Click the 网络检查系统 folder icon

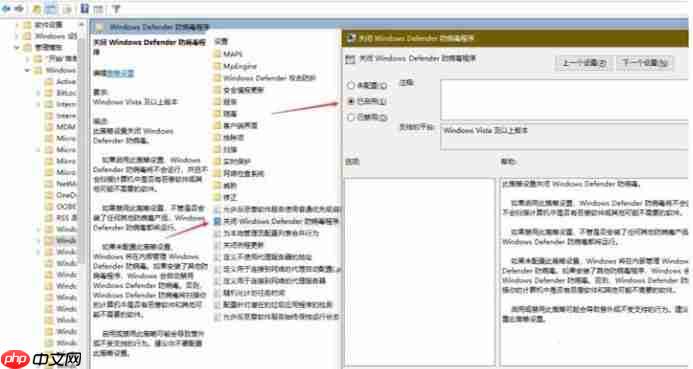coord(217,173)
